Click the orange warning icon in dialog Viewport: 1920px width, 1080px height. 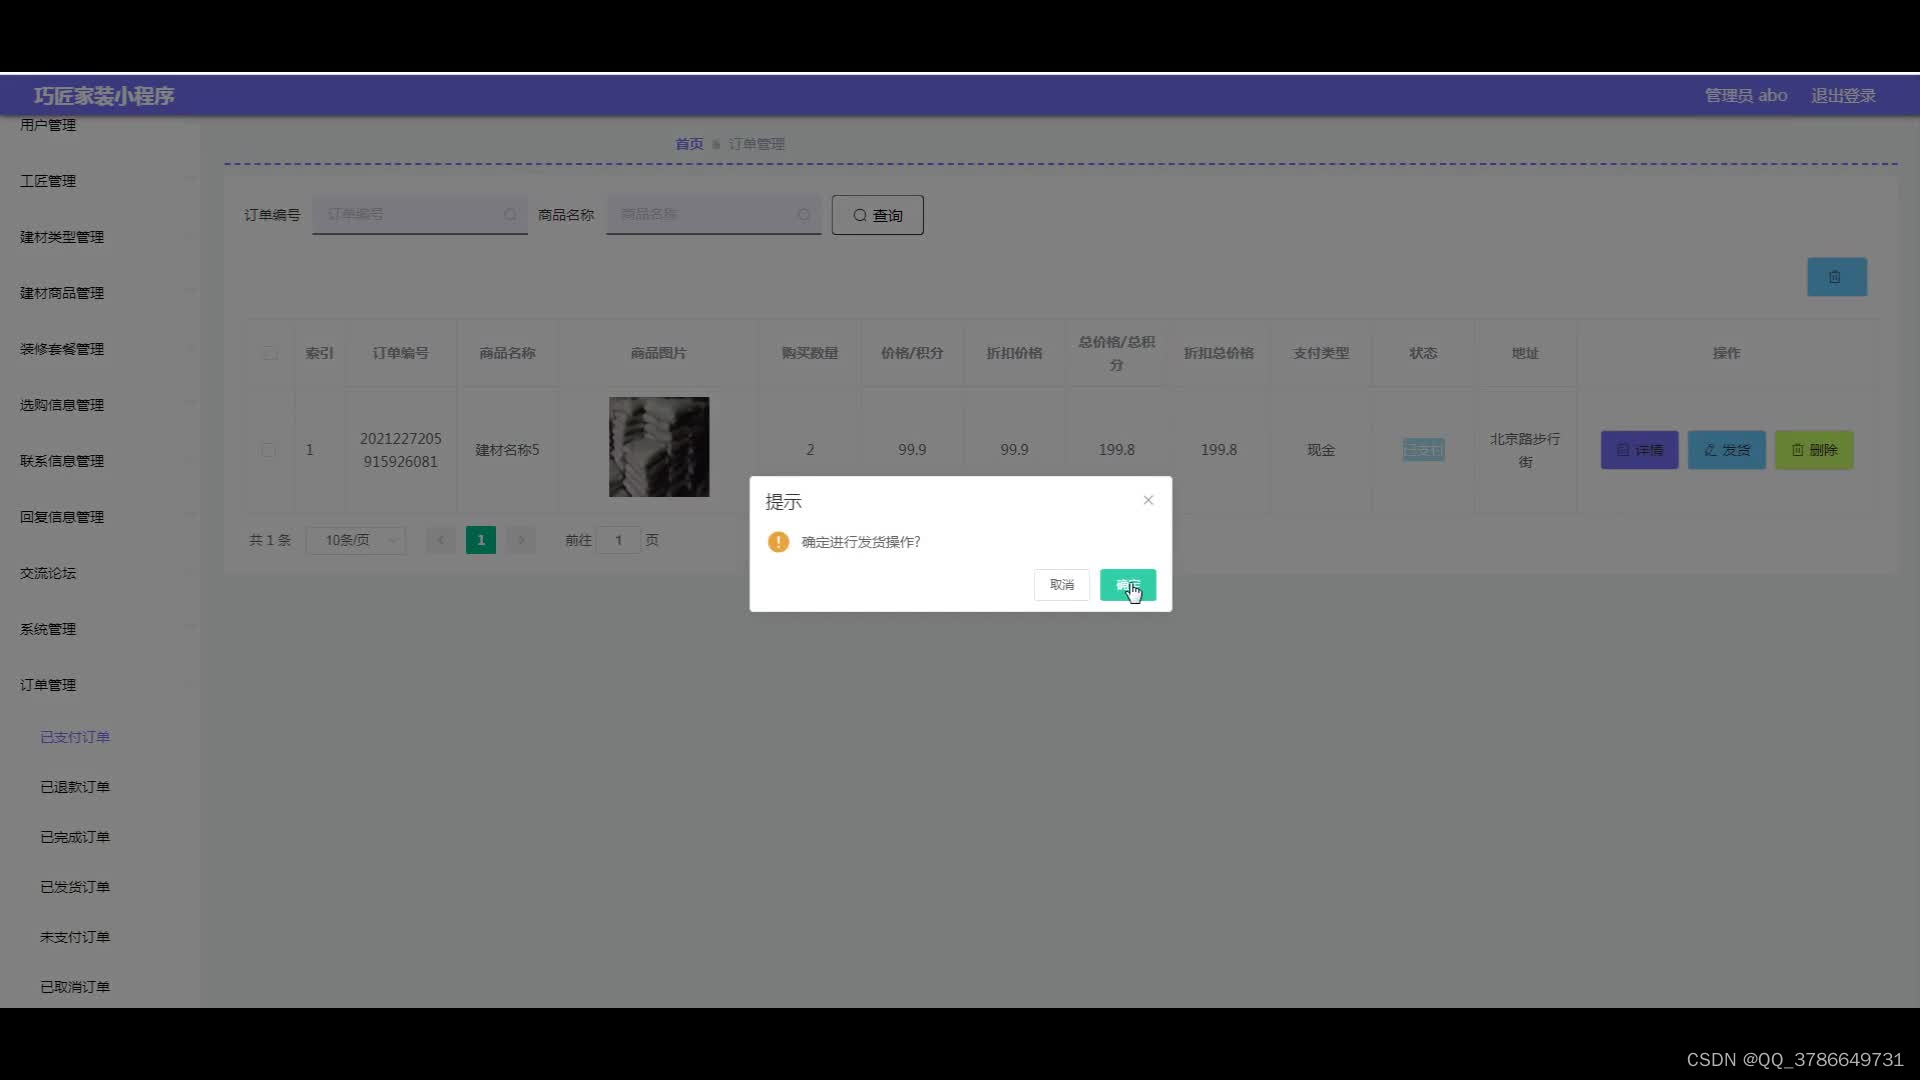778,542
